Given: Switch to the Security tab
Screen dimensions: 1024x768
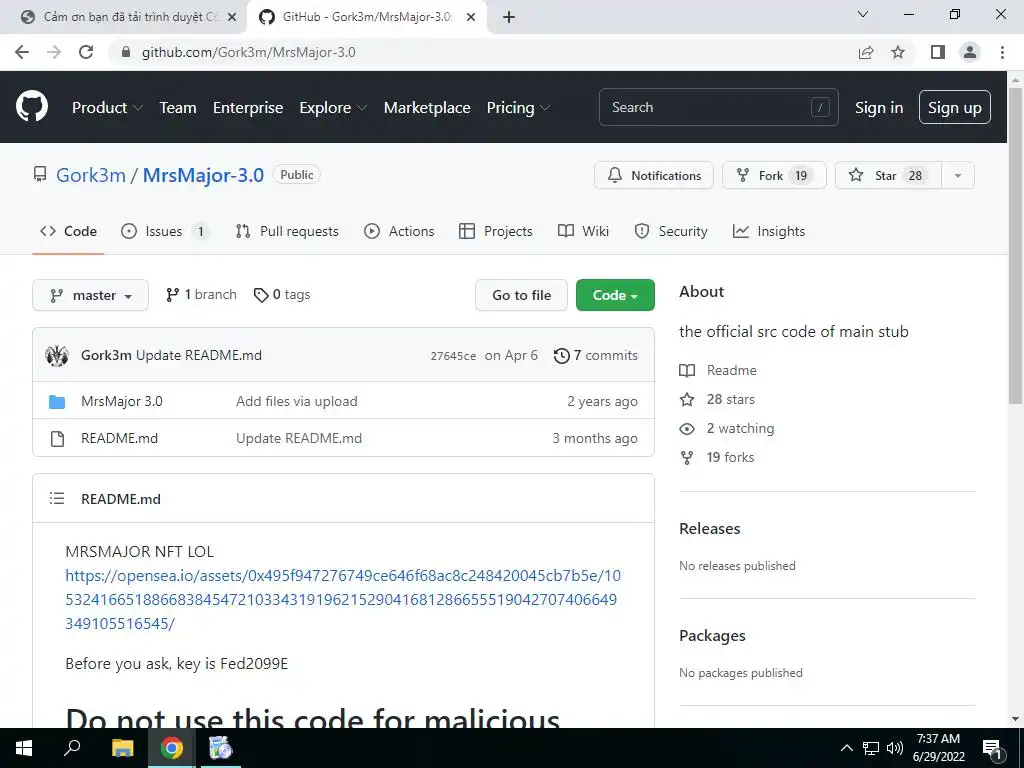Looking at the screenshot, I should [x=670, y=231].
